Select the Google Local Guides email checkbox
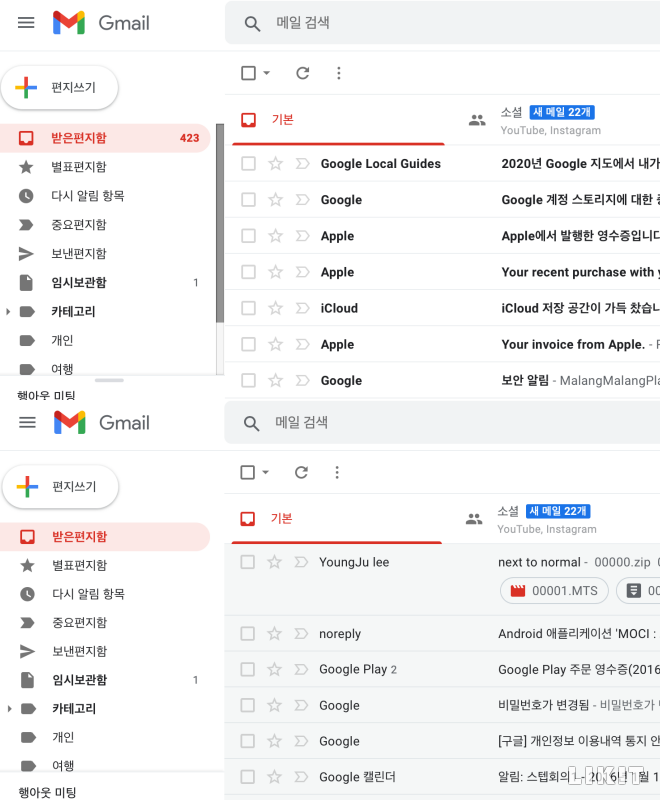Image resolution: width=660 pixels, height=800 pixels. (x=248, y=163)
